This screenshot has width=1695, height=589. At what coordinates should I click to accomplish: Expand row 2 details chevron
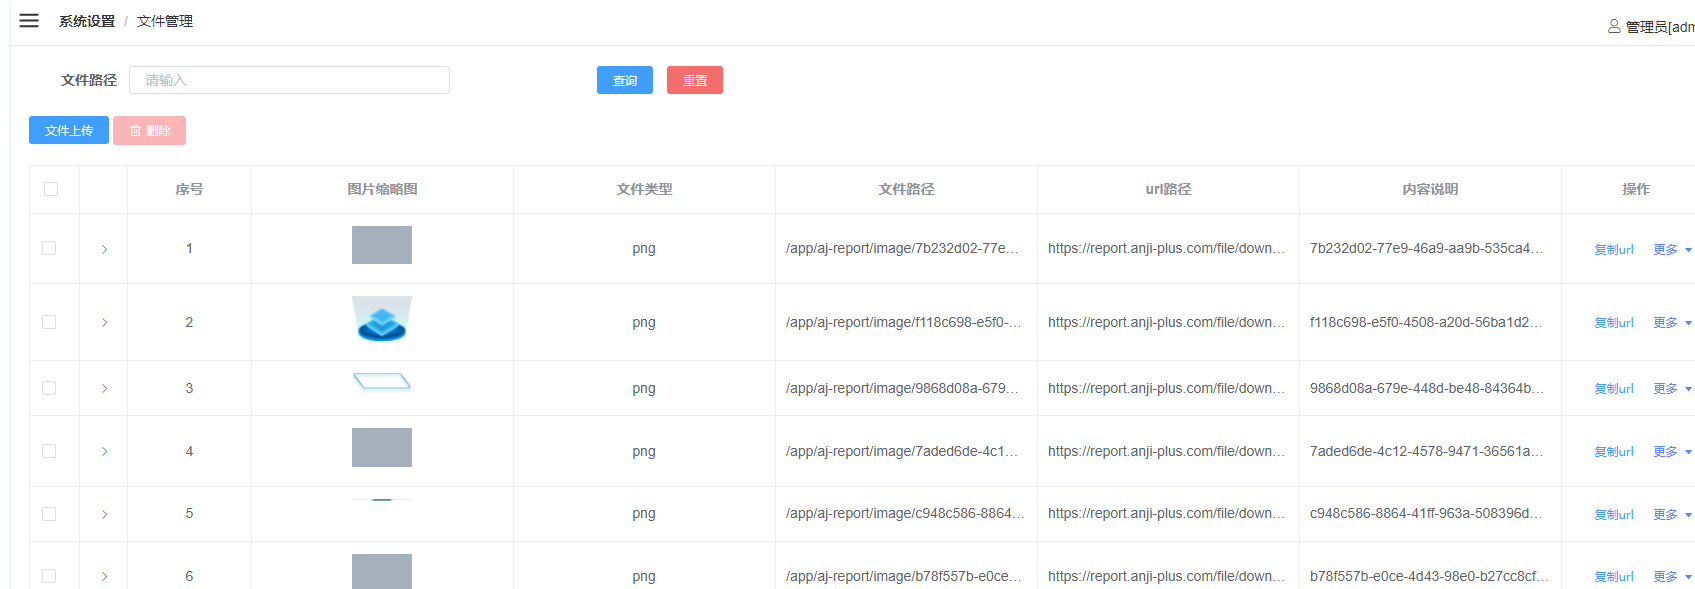pos(104,322)
